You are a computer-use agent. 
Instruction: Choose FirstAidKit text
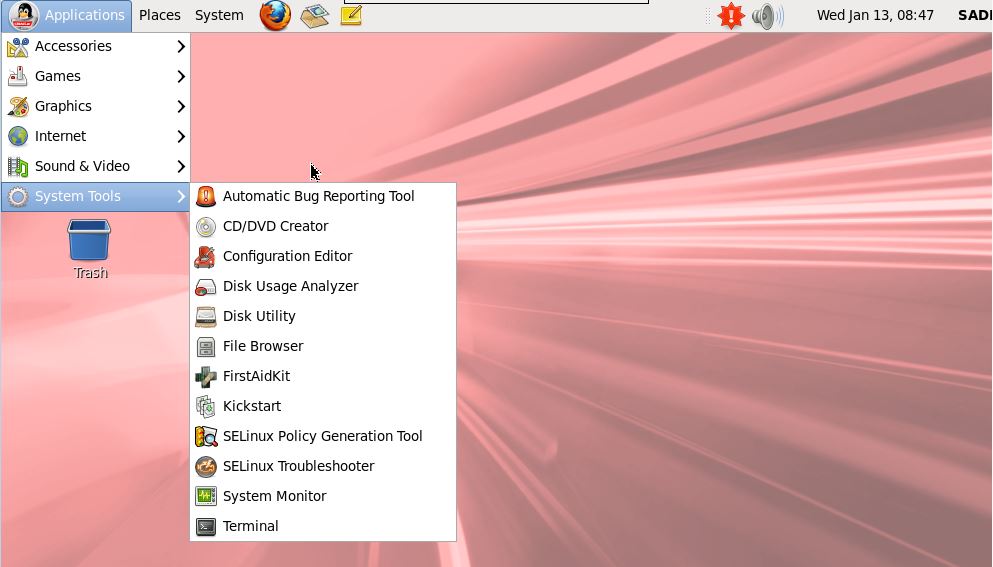(256, 376)
